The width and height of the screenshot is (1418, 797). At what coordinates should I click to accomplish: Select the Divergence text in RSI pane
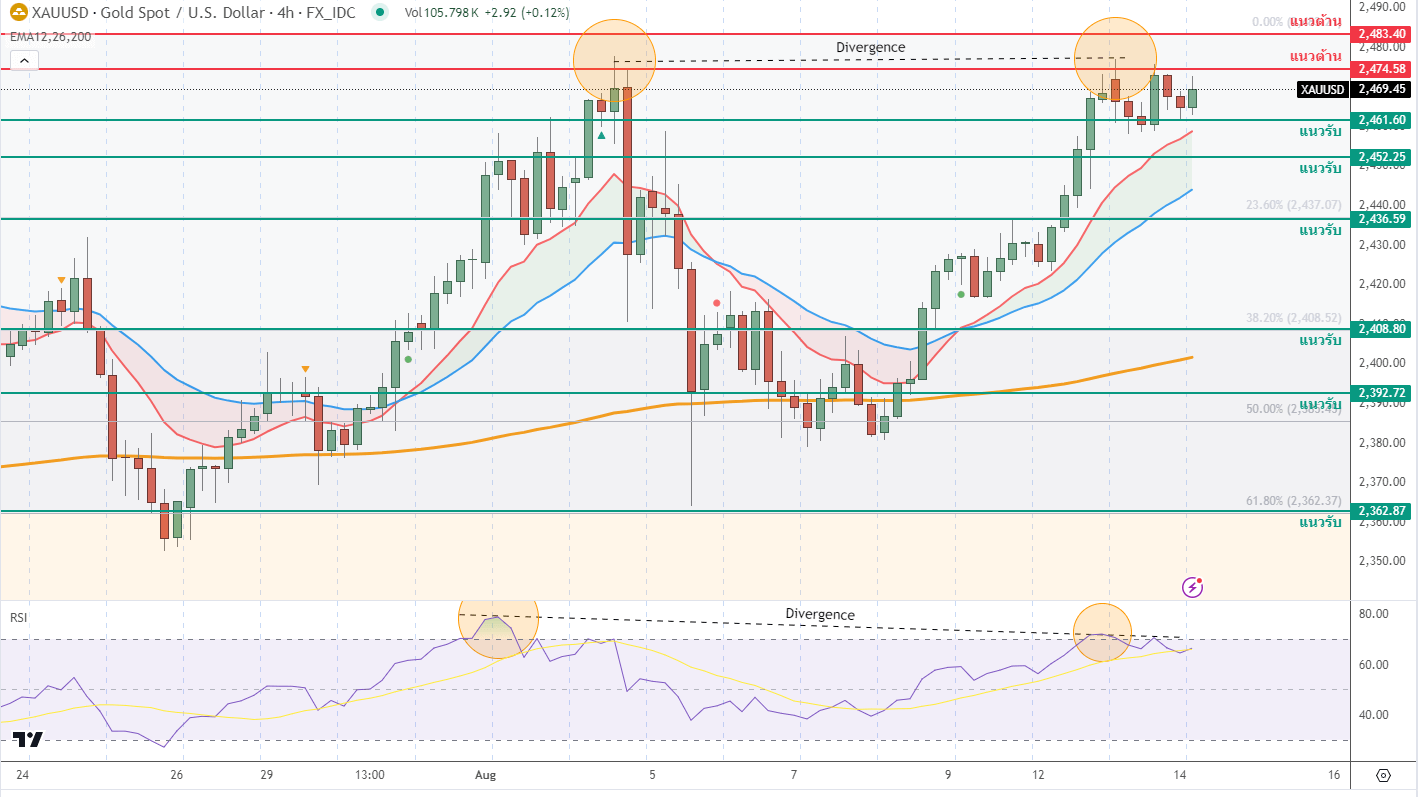tap(820, 614)
